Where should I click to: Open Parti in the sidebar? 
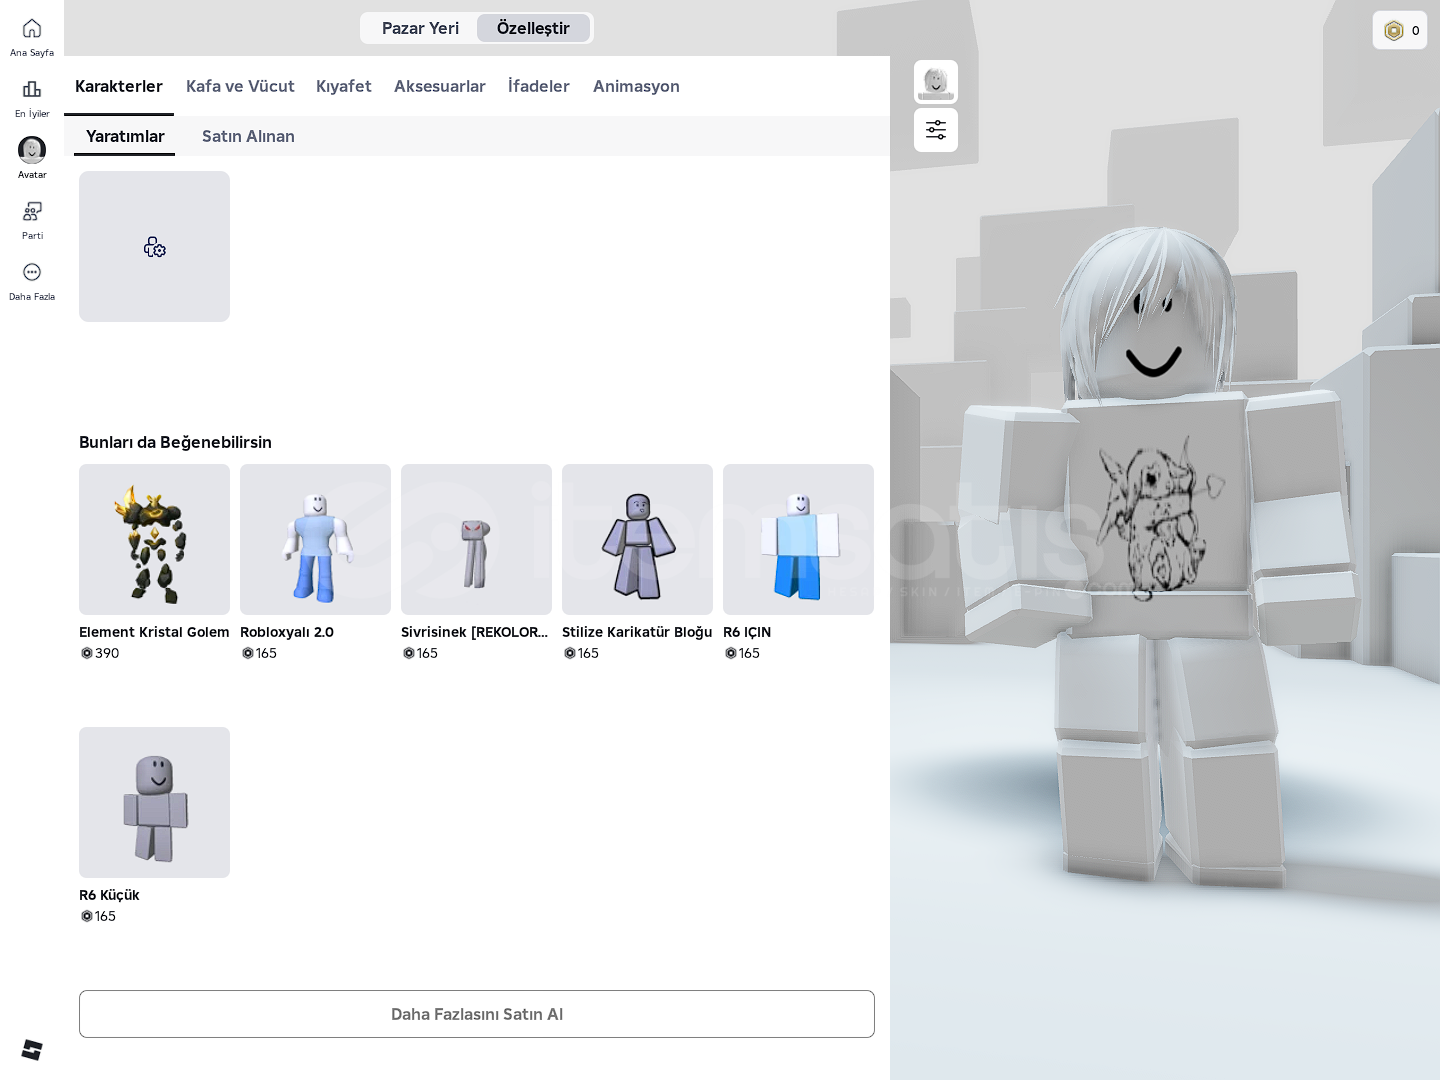pyautogui.click(x=32, y=212)
